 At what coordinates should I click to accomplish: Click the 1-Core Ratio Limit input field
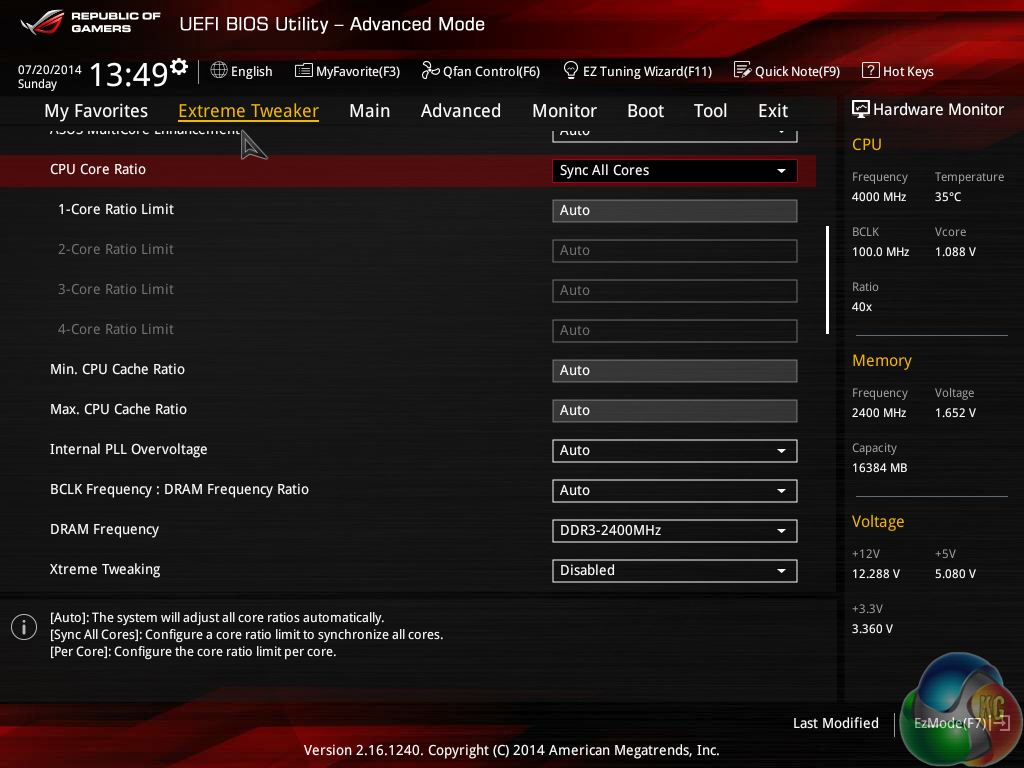(675, 210)
